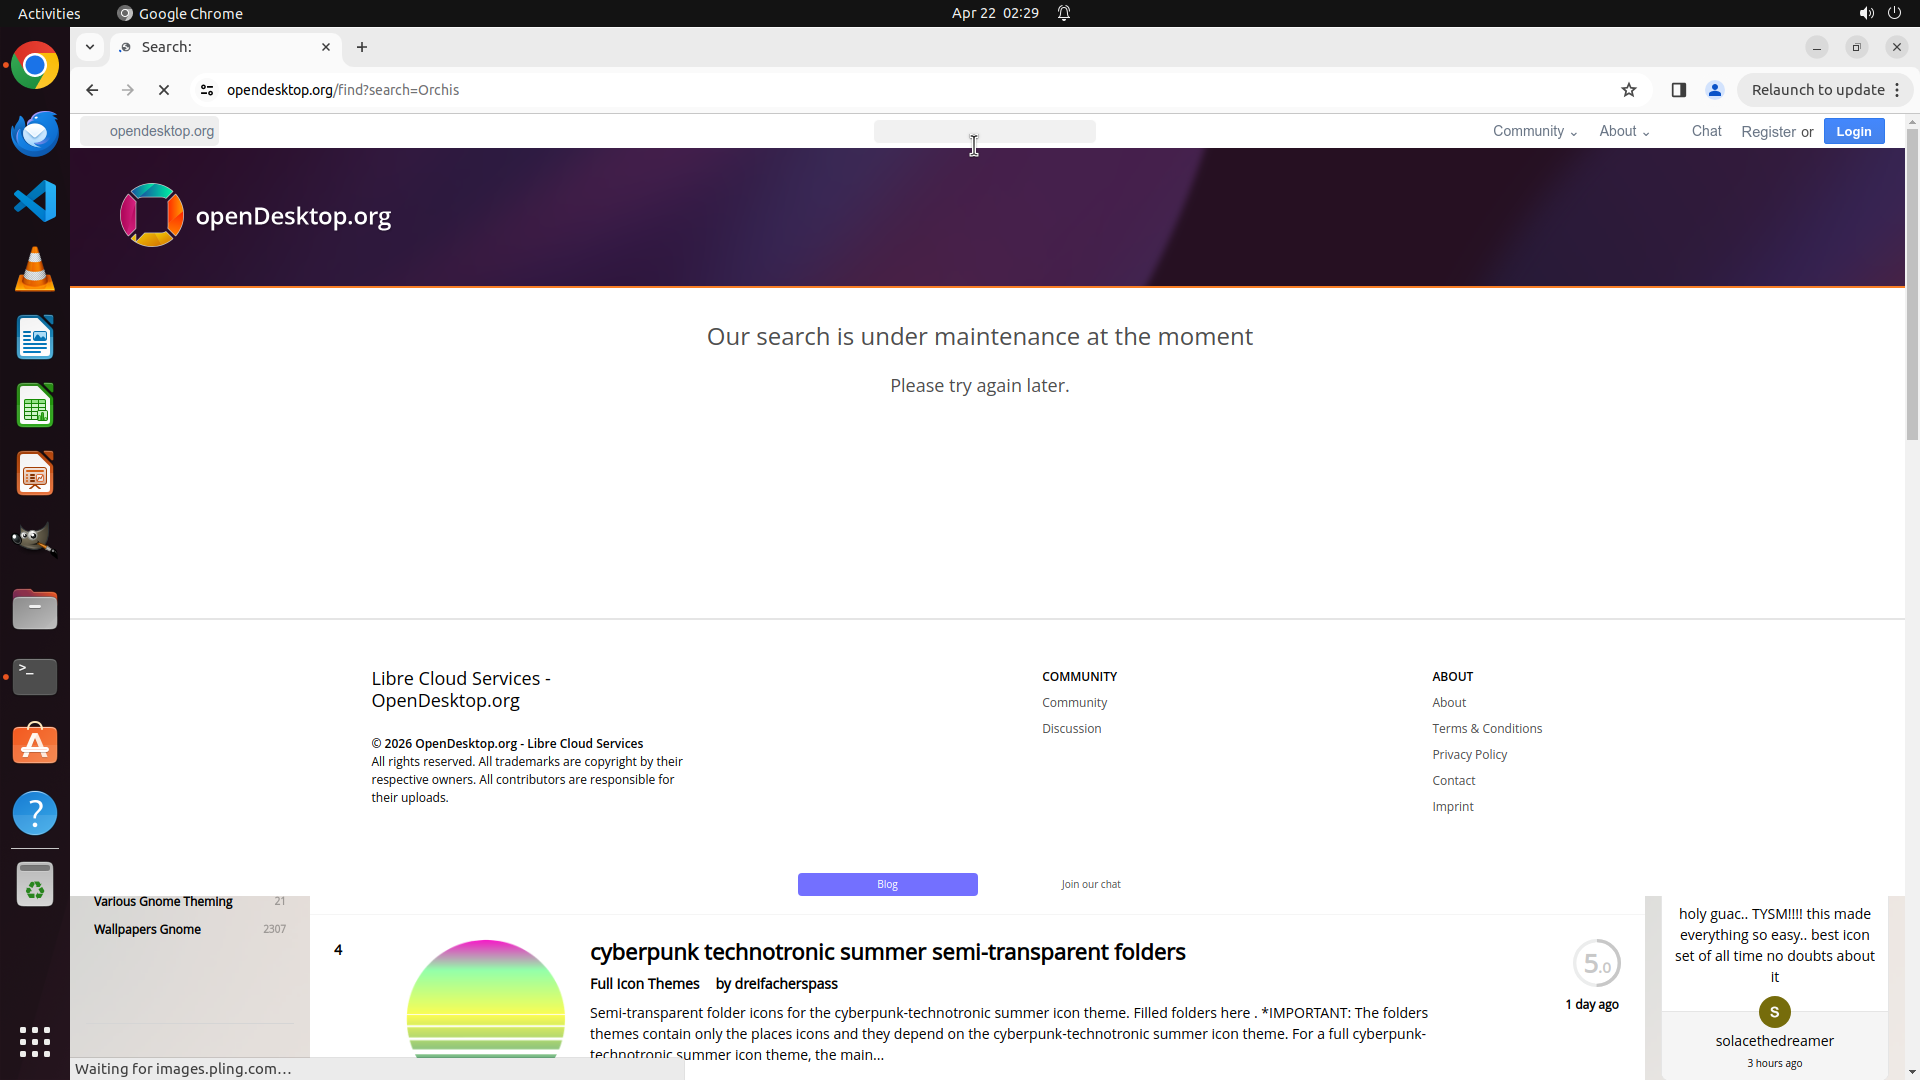
Task: Expand the About dropdown menu
Action: coord(1623,131)
